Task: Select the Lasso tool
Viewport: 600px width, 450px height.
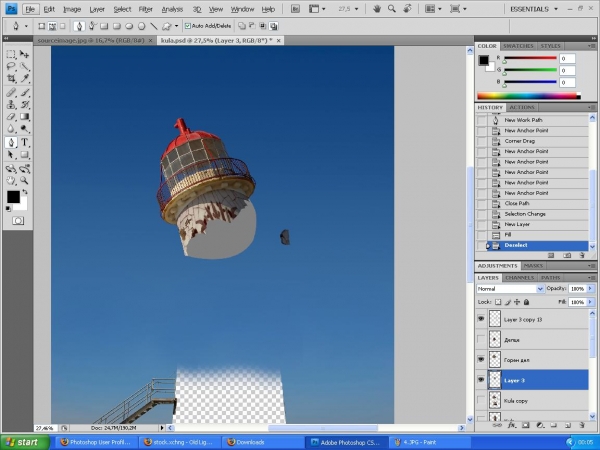Action: [x=11, y=67]
